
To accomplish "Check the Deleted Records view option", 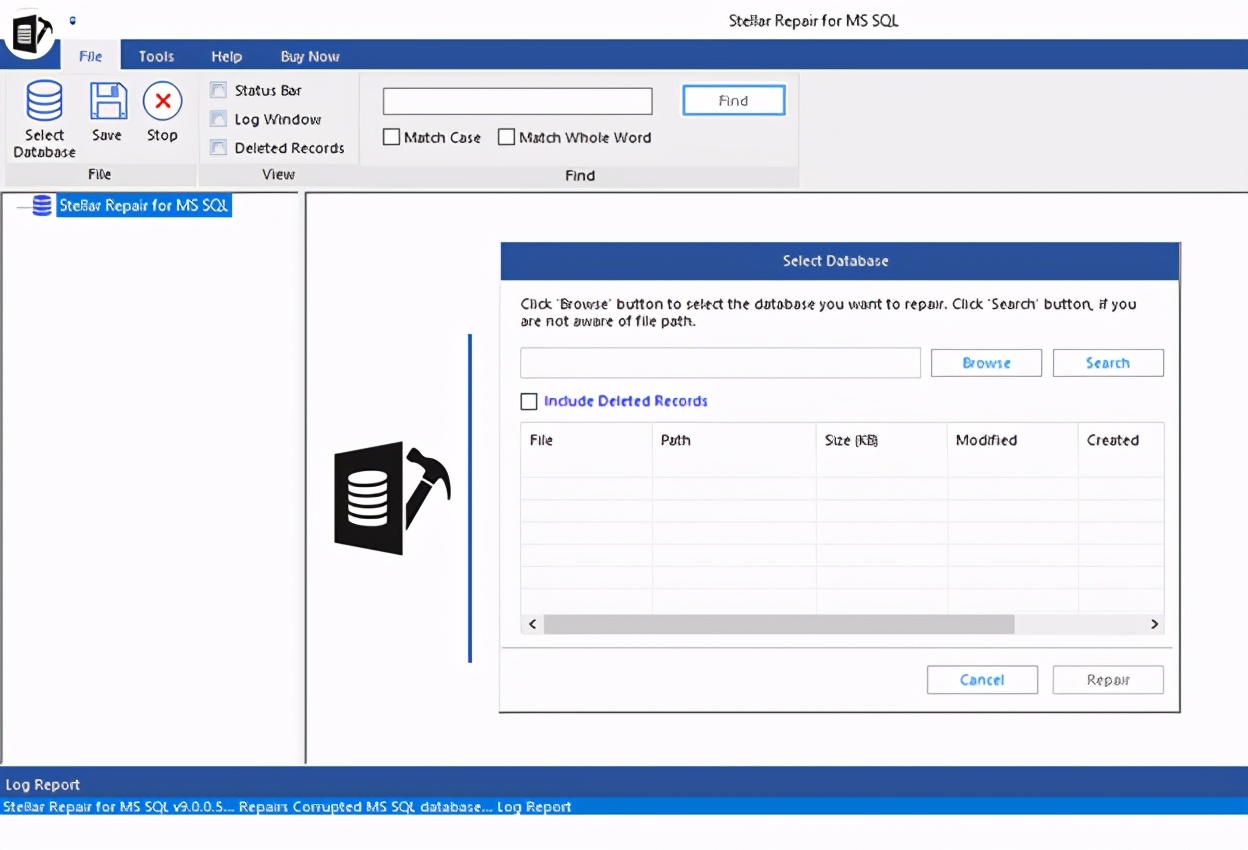I will pos(218,148).
